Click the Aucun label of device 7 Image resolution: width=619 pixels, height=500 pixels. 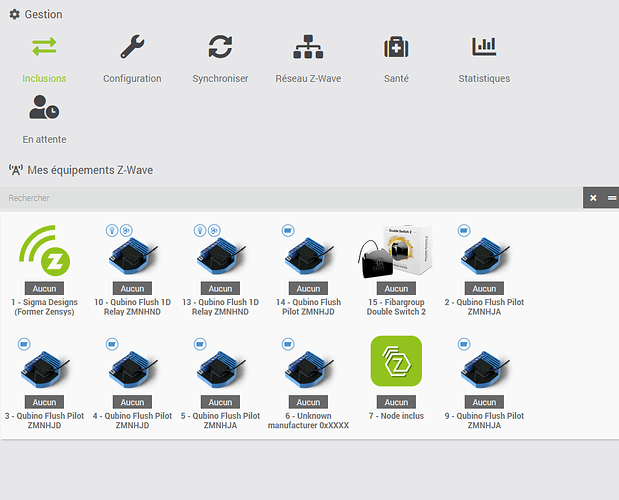coord(396,402)
